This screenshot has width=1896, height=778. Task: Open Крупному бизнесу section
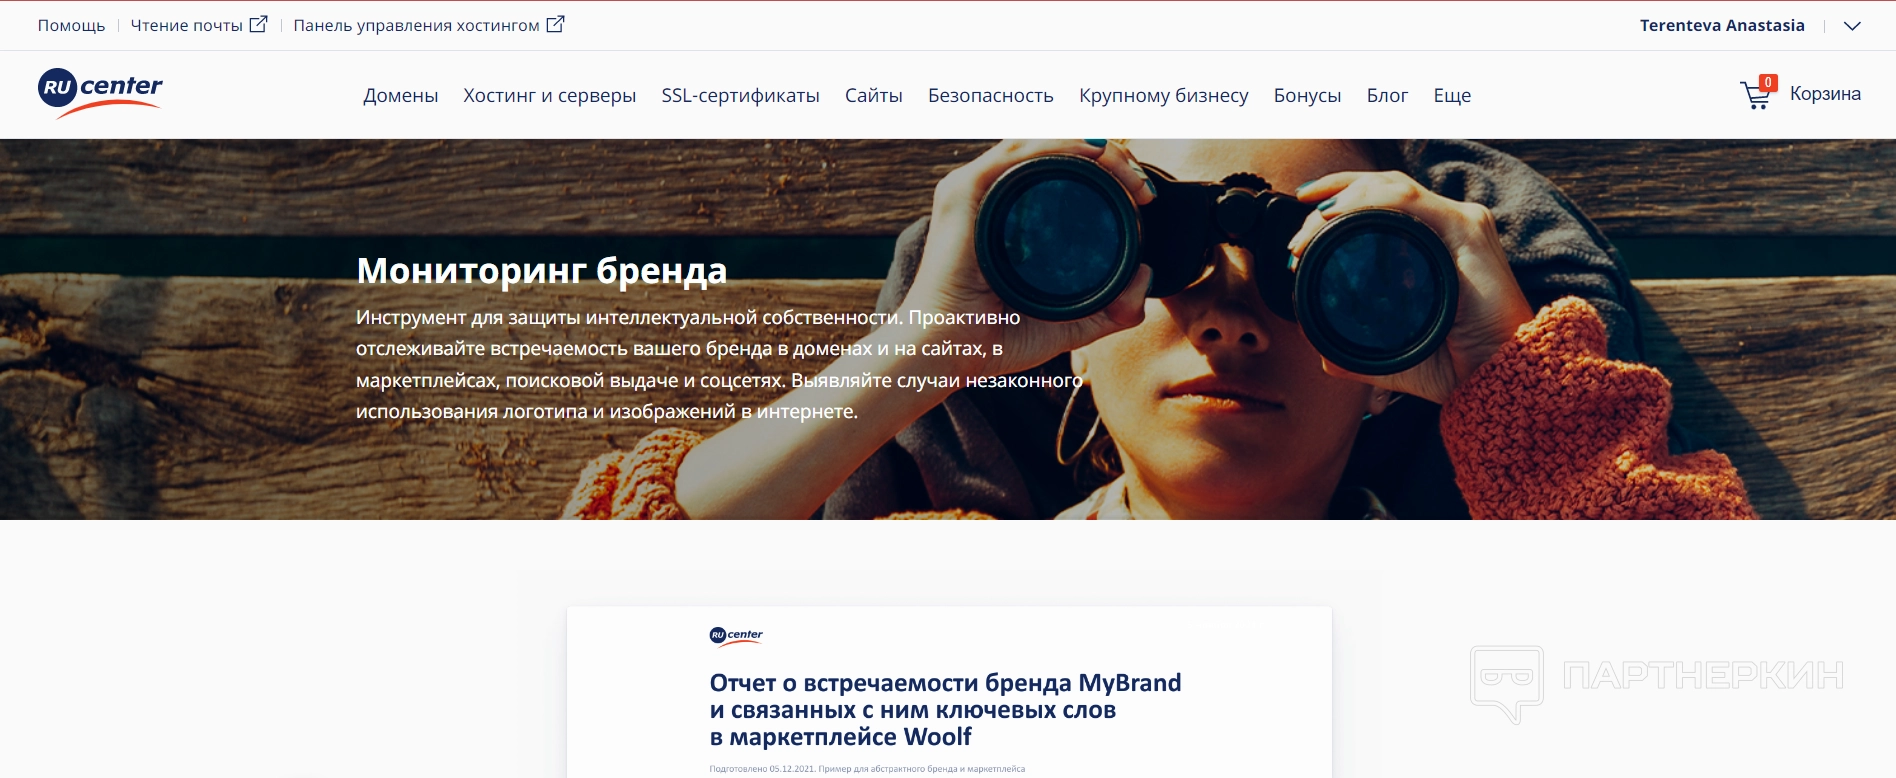(1163, 95)
